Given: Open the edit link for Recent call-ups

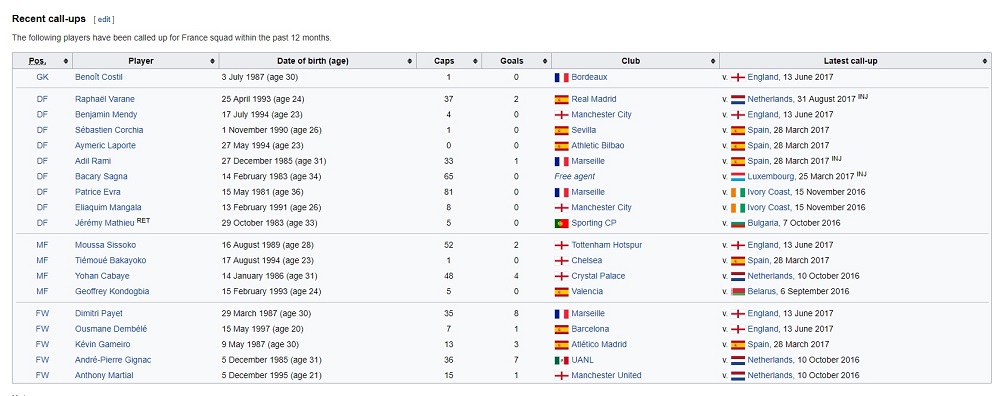Looking at the screenshot, I should (104, 20).
